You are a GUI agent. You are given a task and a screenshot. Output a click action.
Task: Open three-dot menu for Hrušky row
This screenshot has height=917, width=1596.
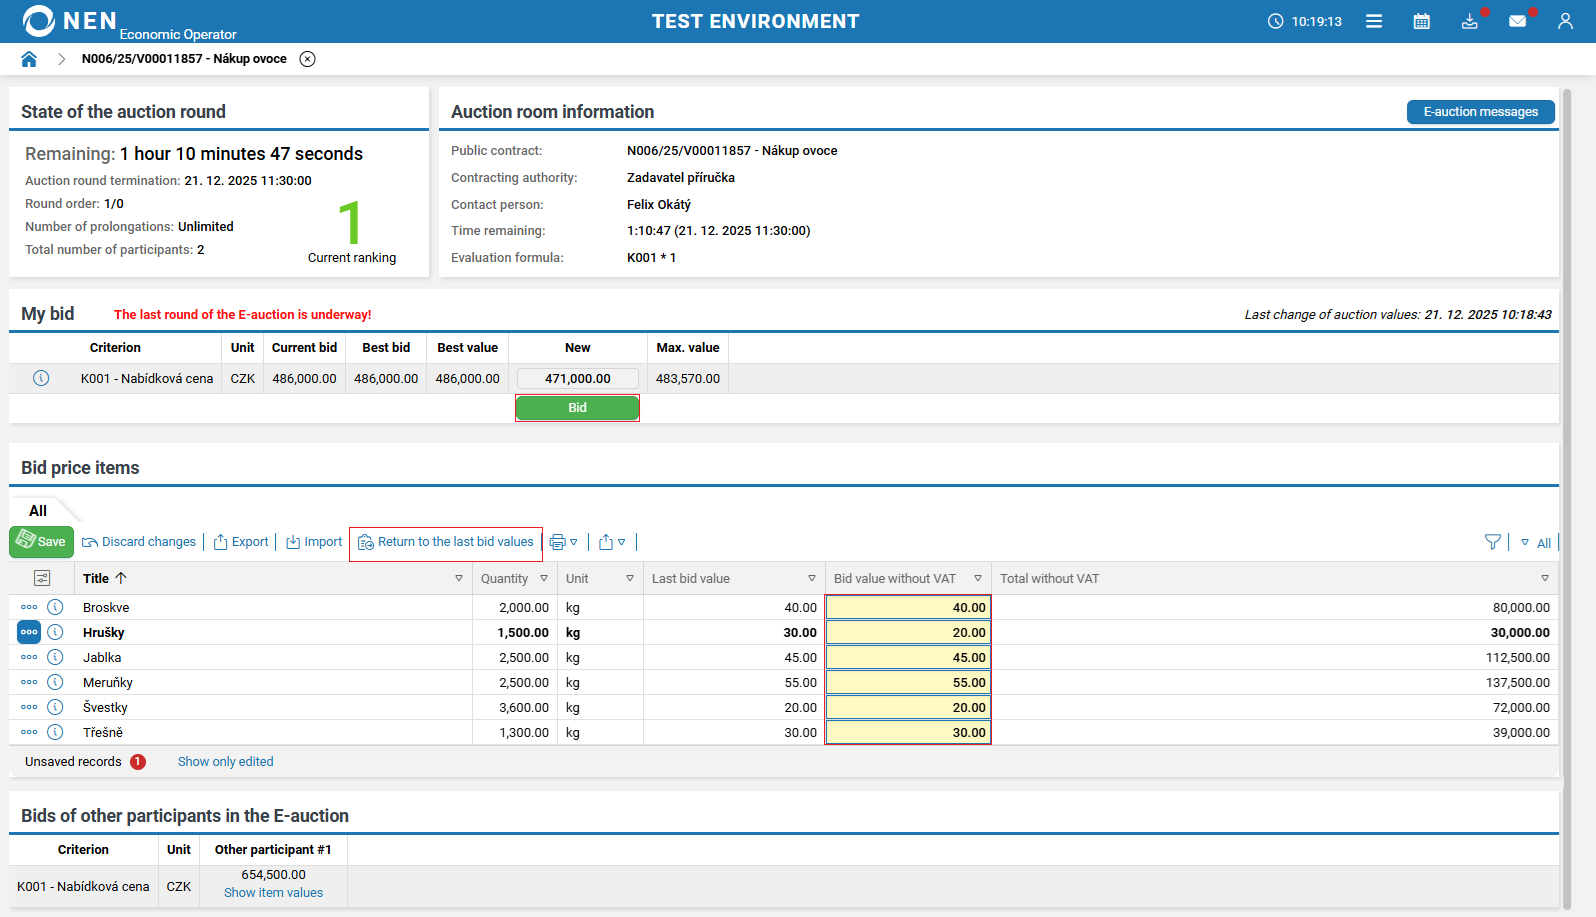click(x=29, y=632)
